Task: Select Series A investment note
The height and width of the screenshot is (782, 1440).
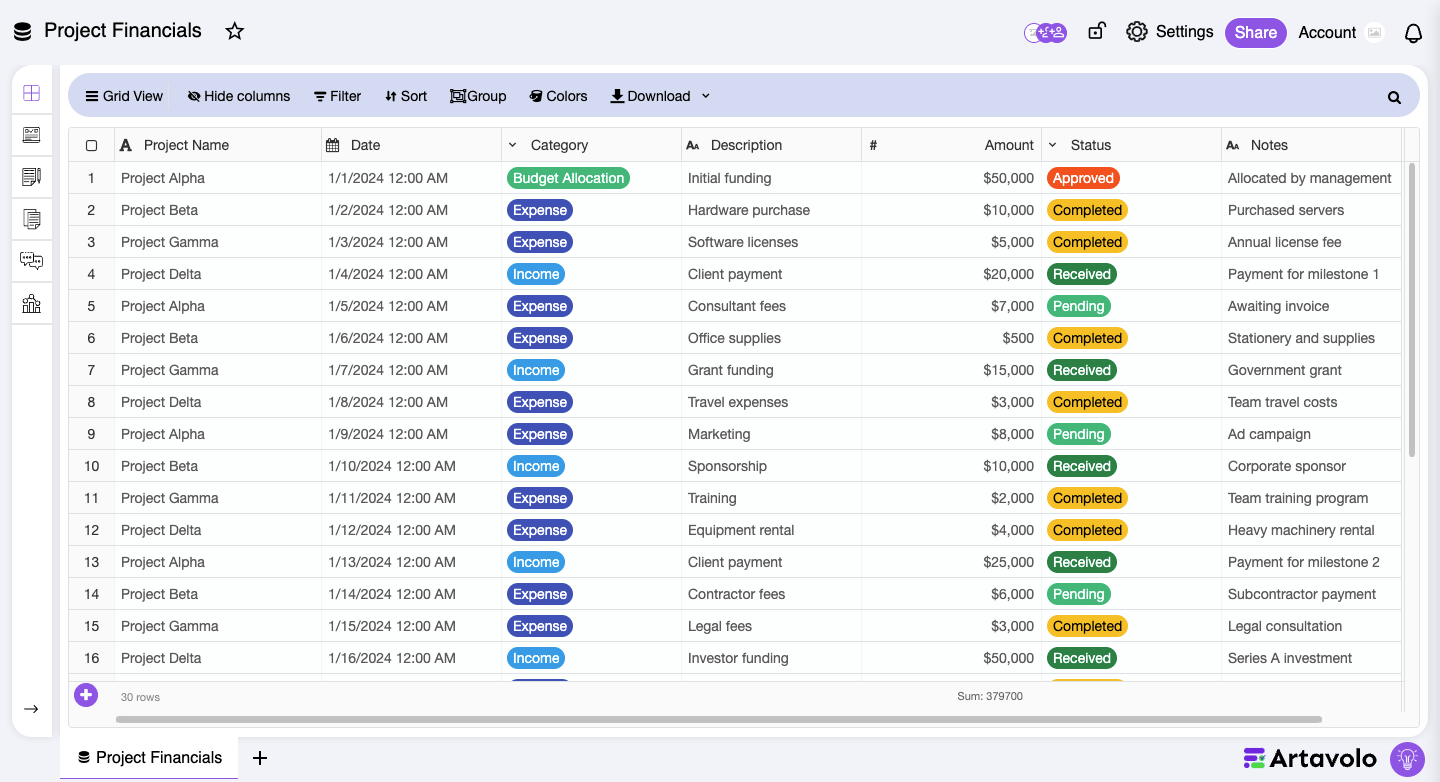Action: [x=1311, y=658]
